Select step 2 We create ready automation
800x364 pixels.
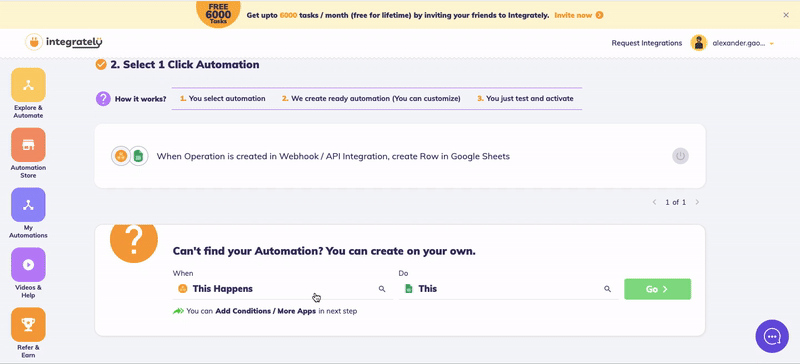[371, 99]
